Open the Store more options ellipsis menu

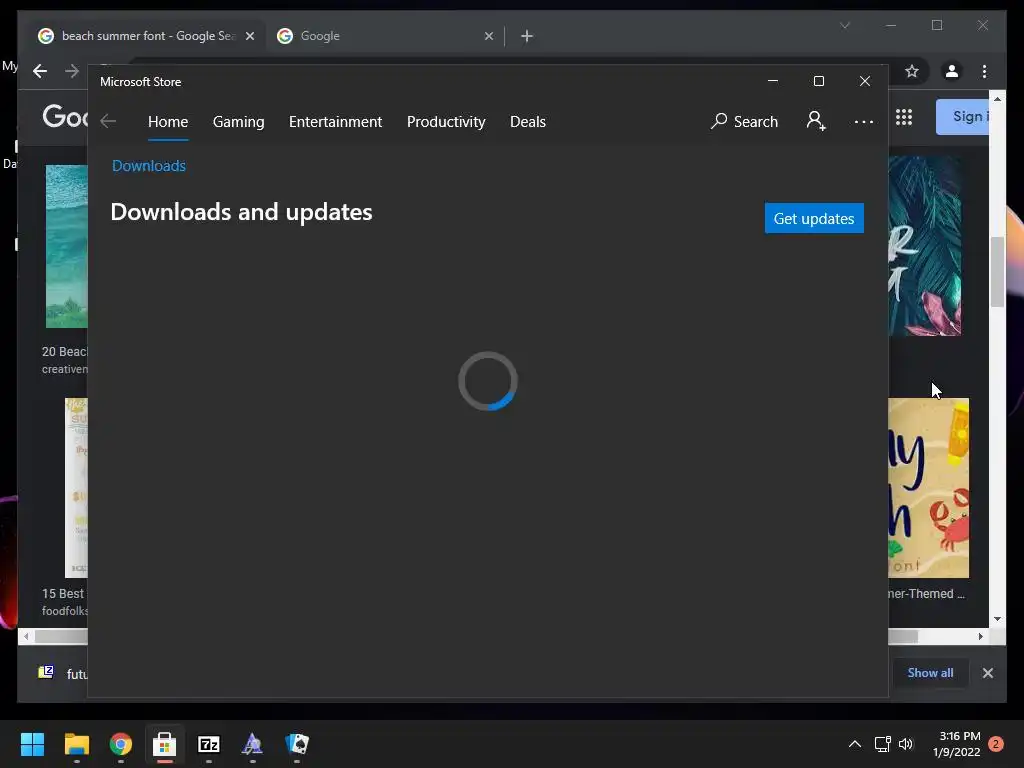tap(863, 122)
